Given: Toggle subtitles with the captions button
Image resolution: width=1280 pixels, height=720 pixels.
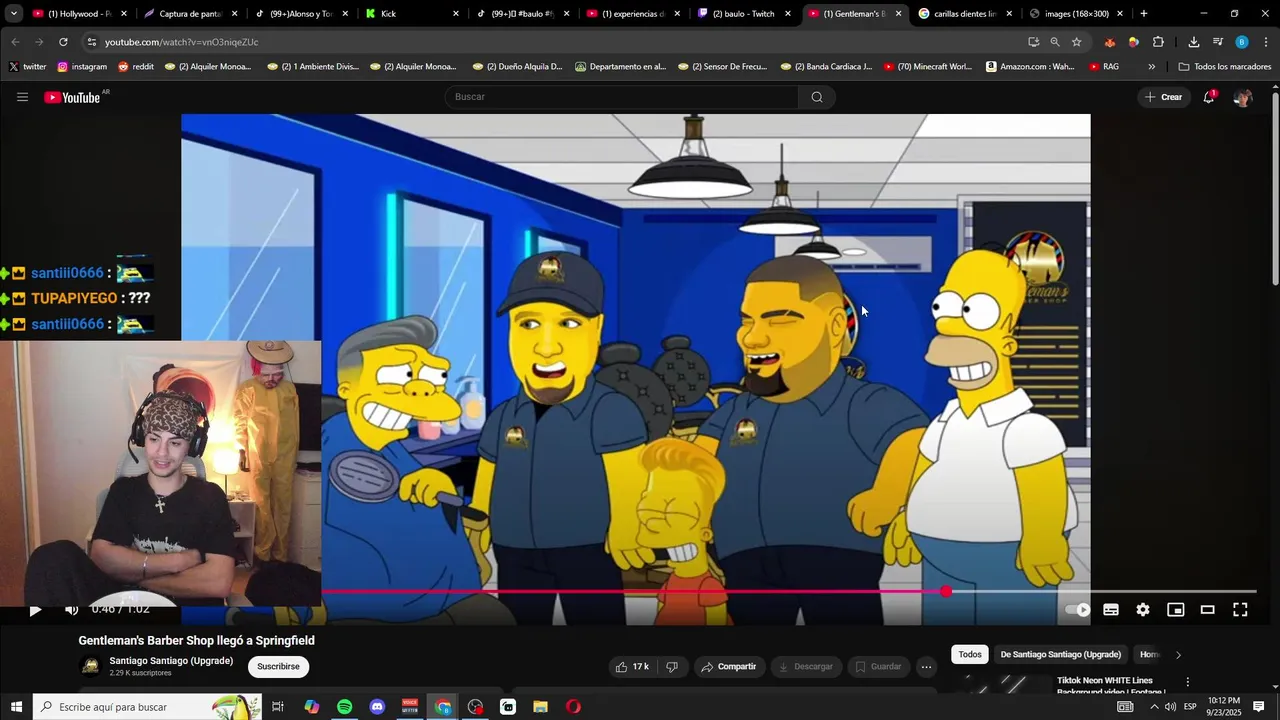Looking at the screenshot, I should 1111,610.
